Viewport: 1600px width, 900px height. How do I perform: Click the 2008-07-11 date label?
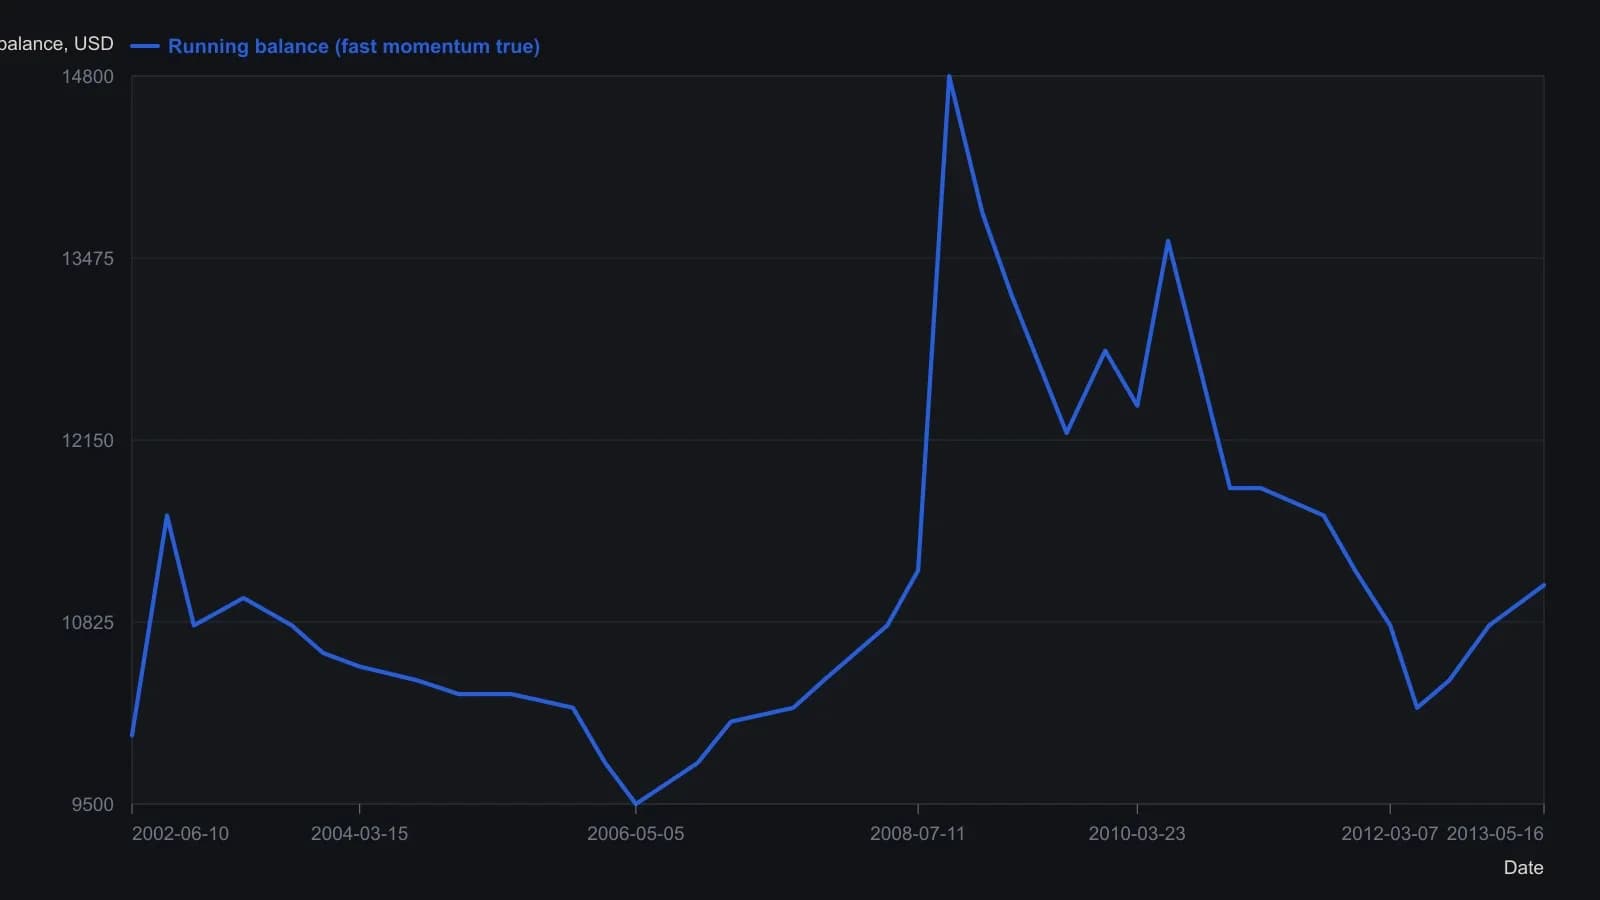917,834
